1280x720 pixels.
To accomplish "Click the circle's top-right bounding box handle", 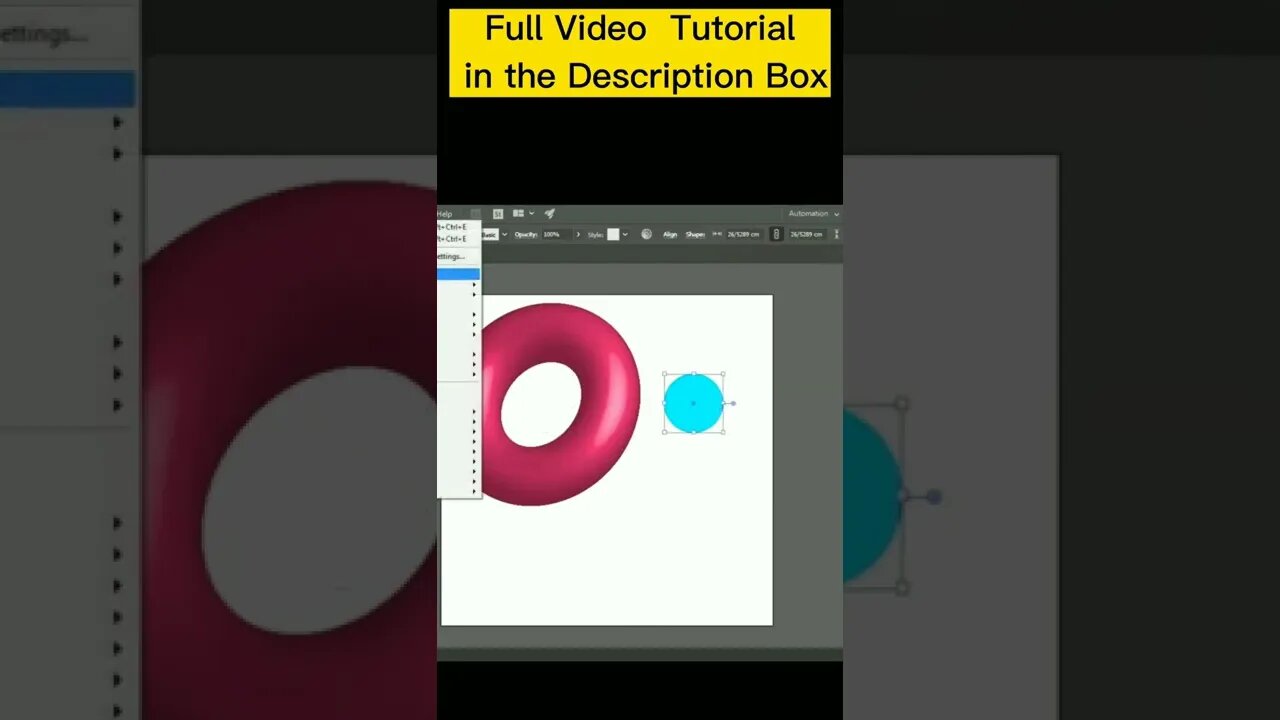I will (x=723, y=374).
